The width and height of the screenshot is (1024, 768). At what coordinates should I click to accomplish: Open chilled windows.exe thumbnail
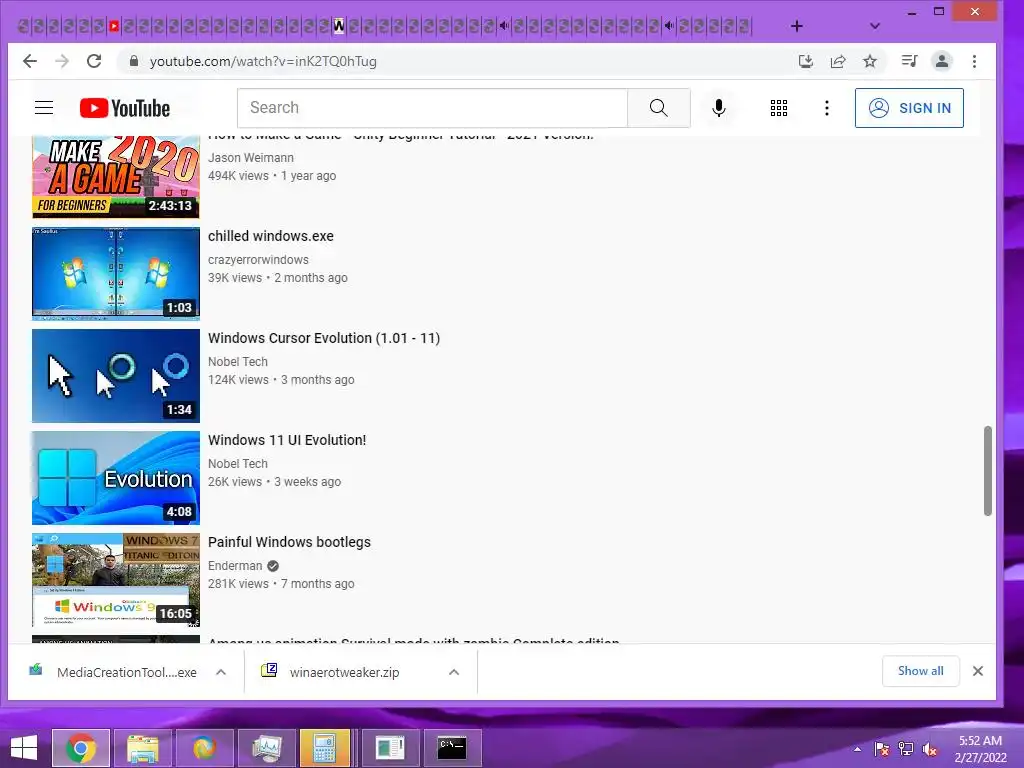[x=116, y=274]
